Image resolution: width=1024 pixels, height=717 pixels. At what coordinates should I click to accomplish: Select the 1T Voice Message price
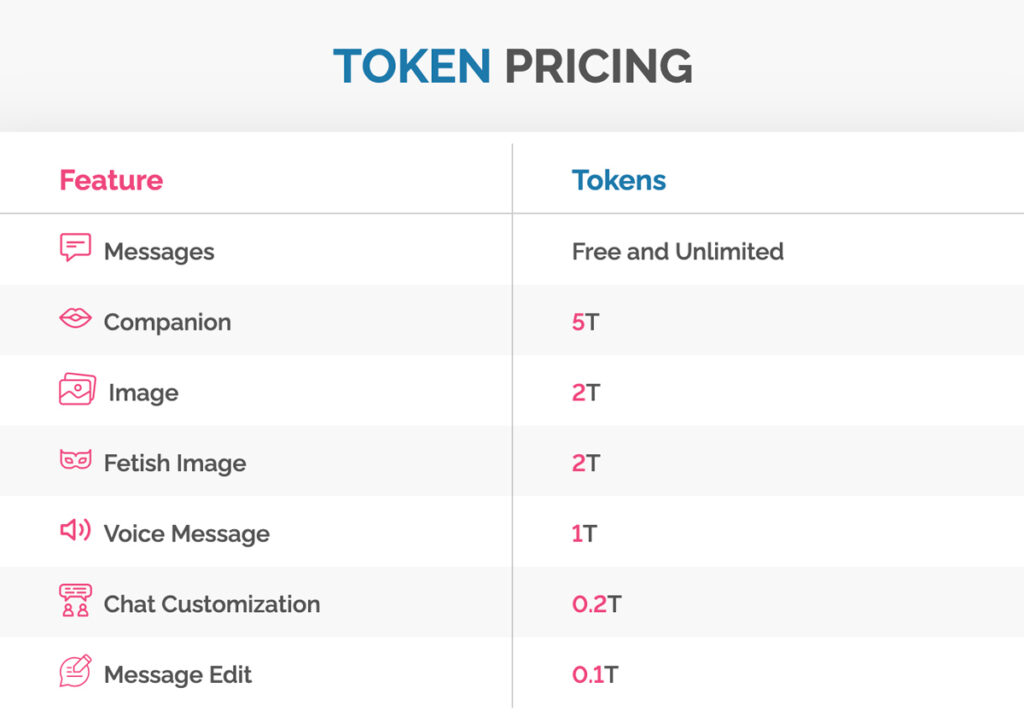pos(584,533)
